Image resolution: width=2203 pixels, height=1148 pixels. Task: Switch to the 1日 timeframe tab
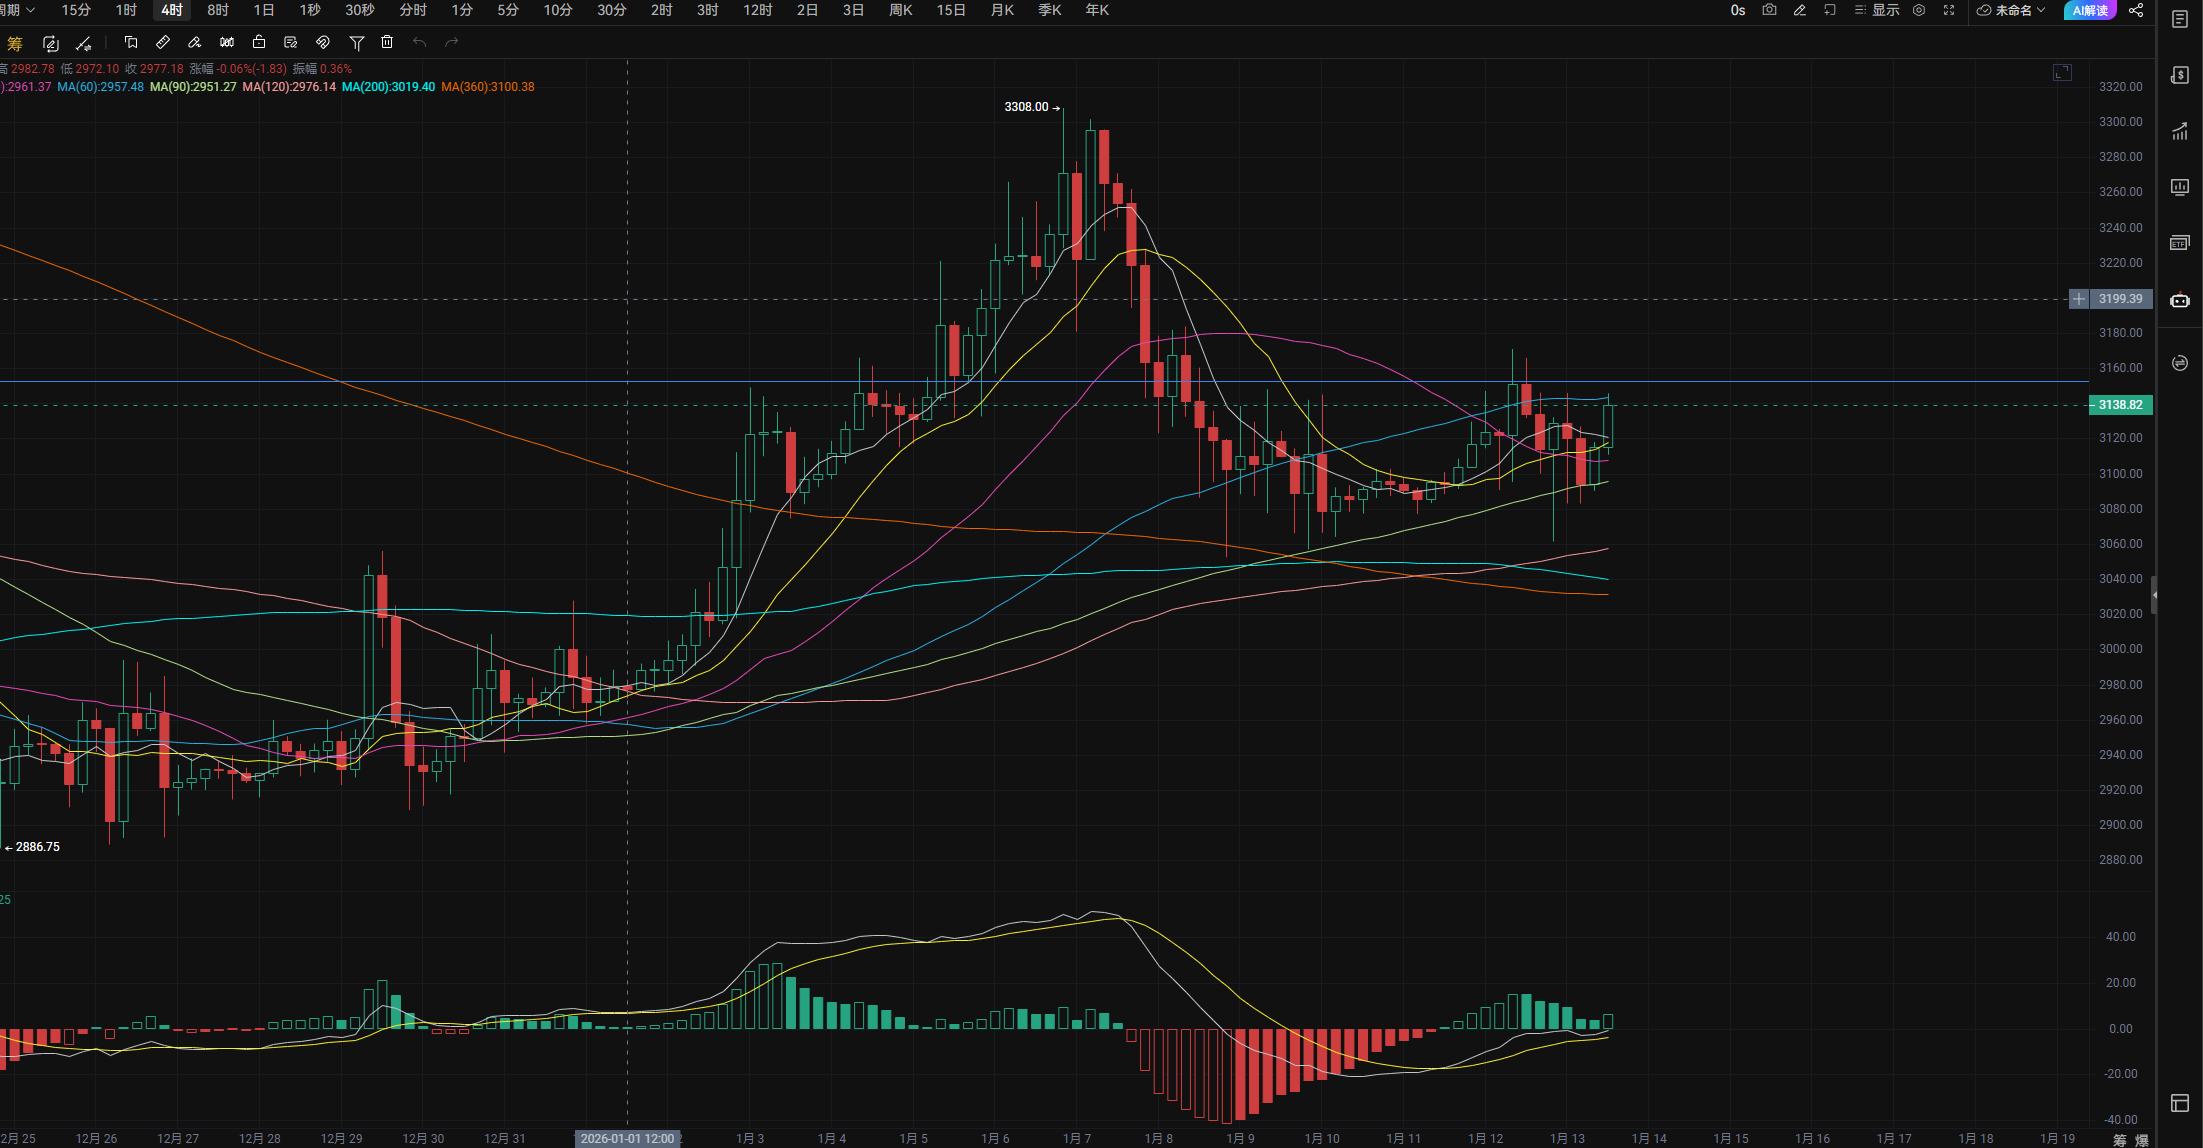click(263, 10)
